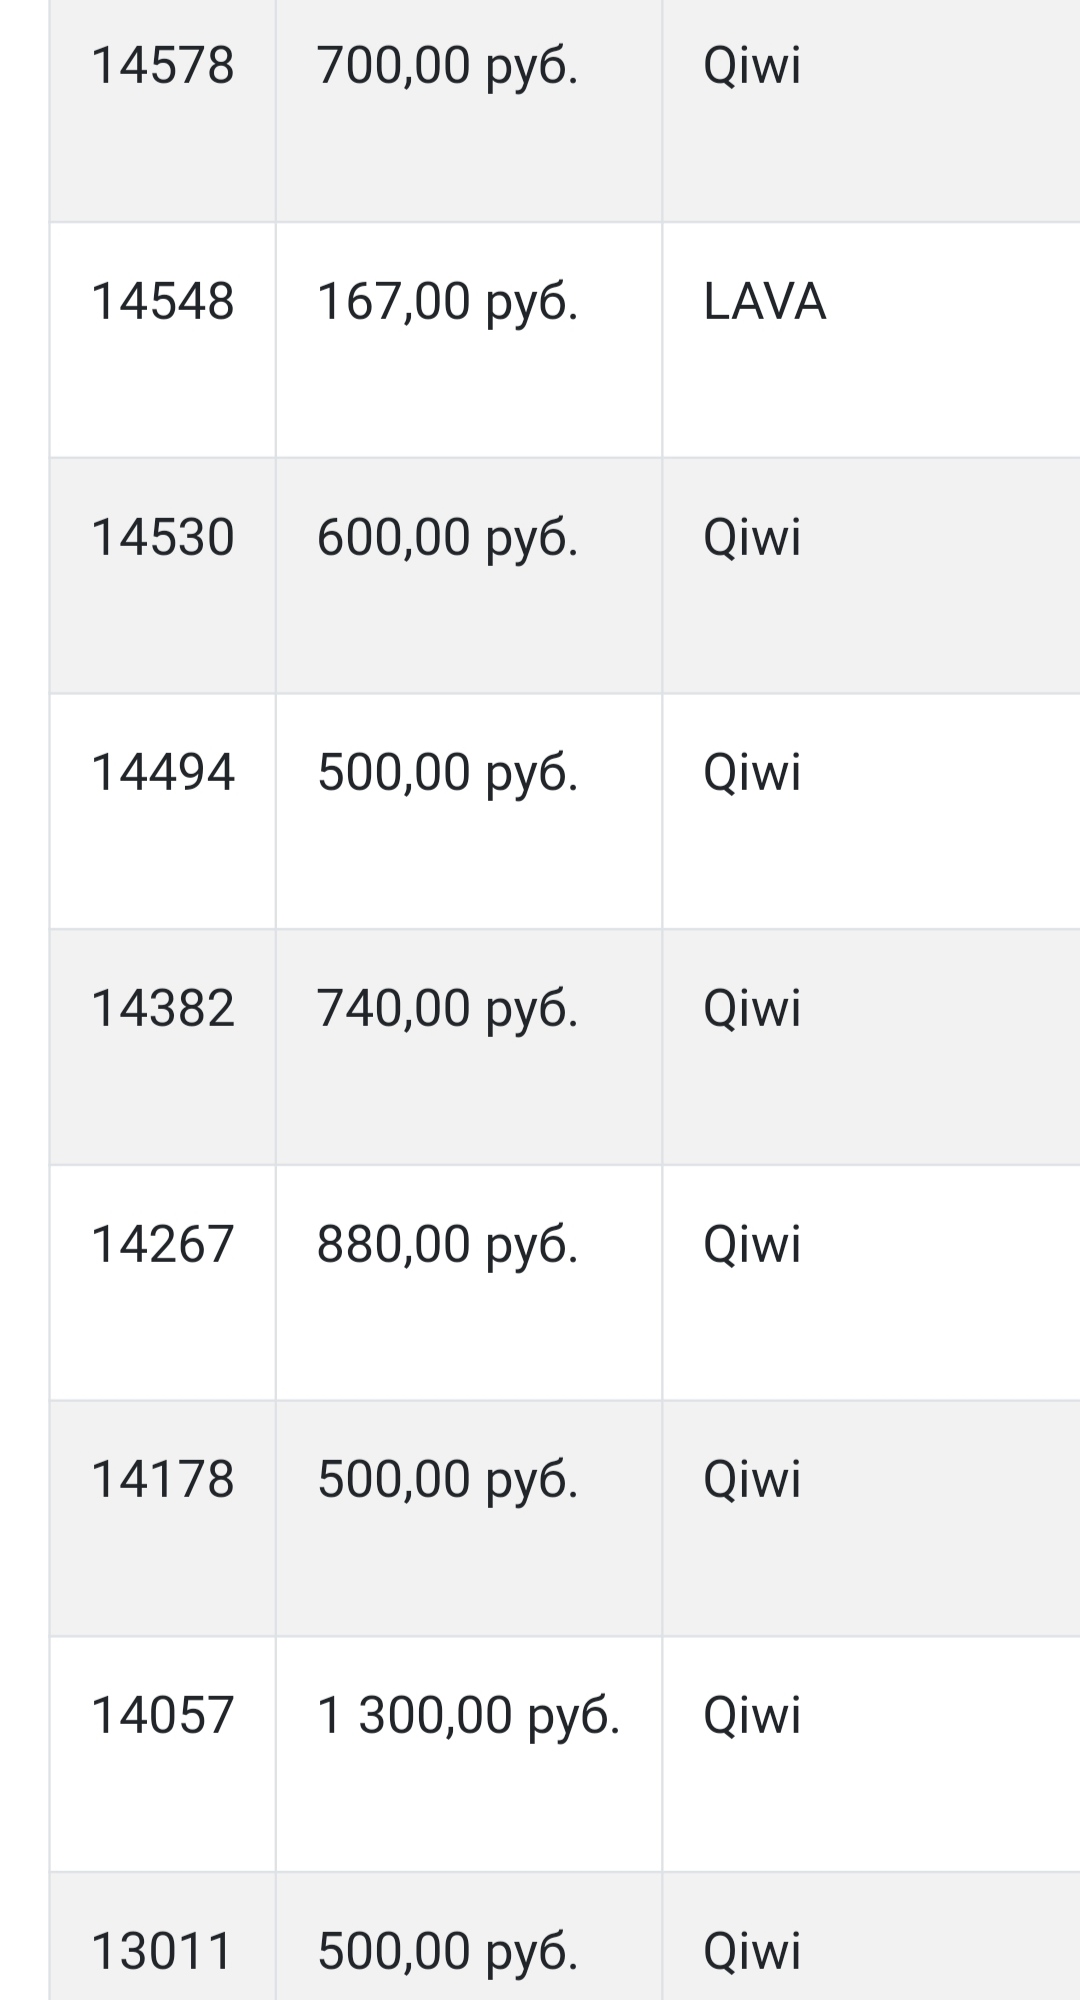This screenshot has height=2000, width=1080.
Task: Click transaction ID 14382
Action: [x=162, y=1008]
